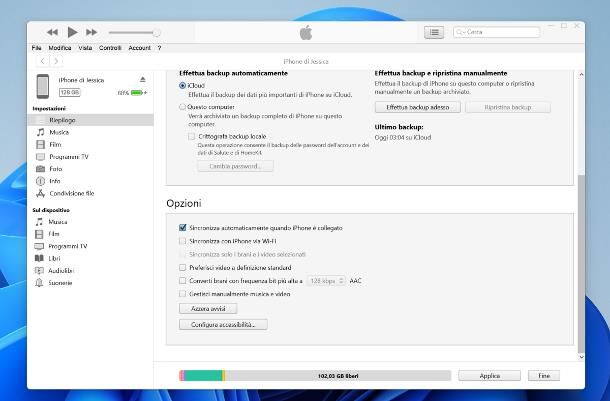Click the rewind (previous track) button
The image size is (610, 401).
coord(52,32)
